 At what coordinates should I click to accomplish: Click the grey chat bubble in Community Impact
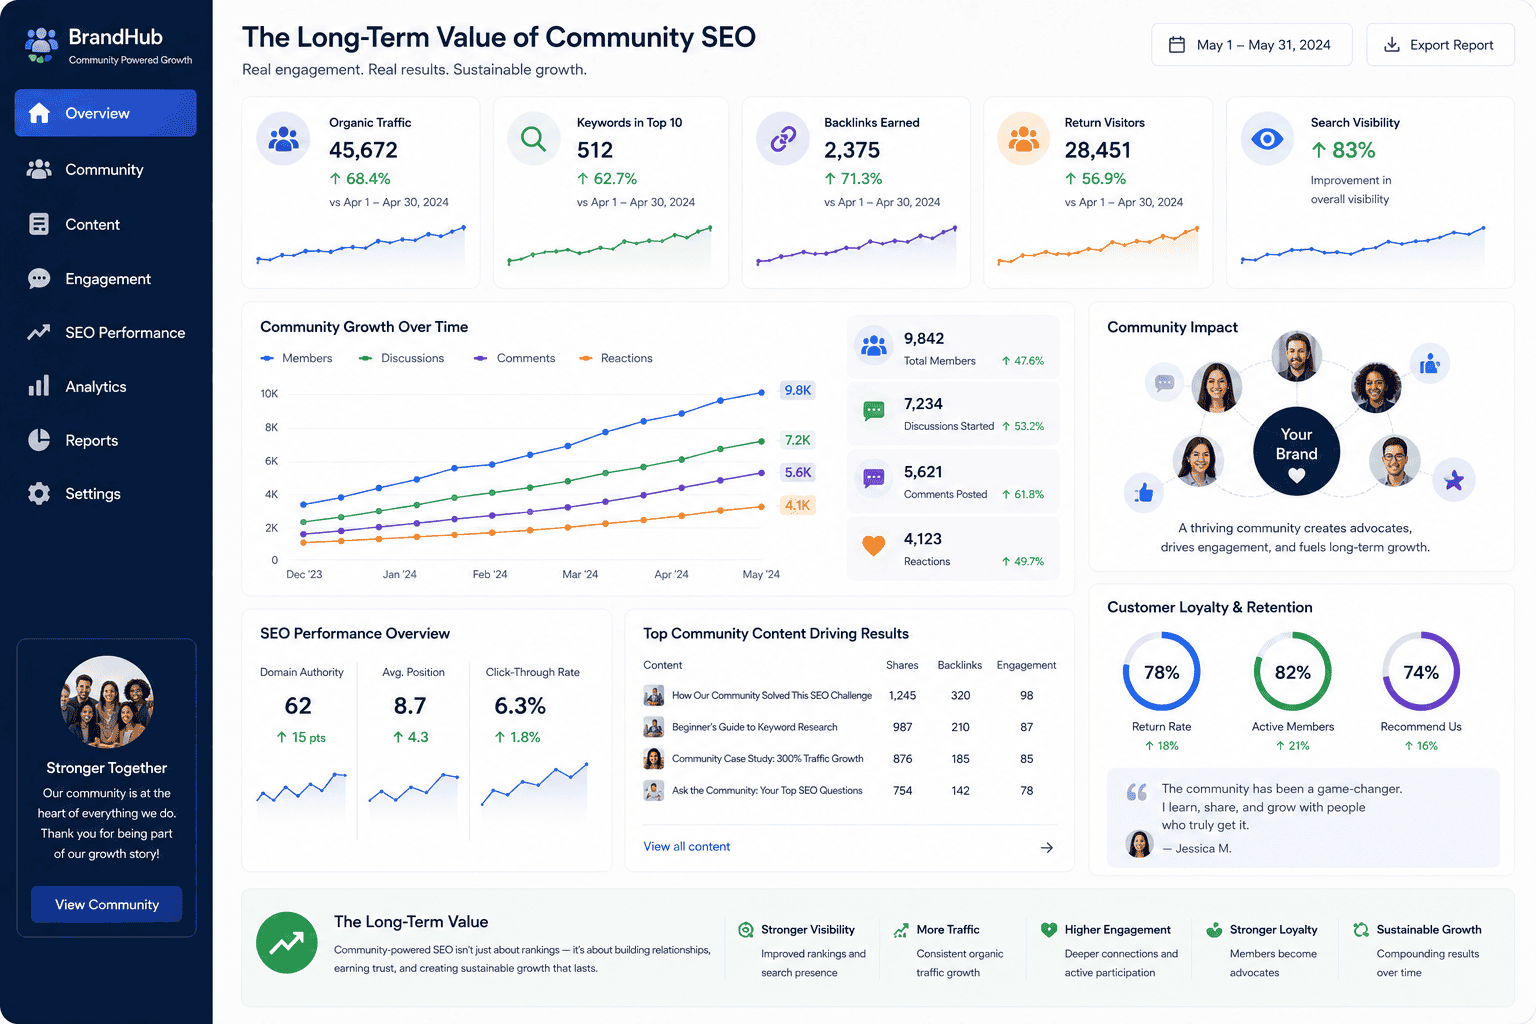(x=1164, y=382)
